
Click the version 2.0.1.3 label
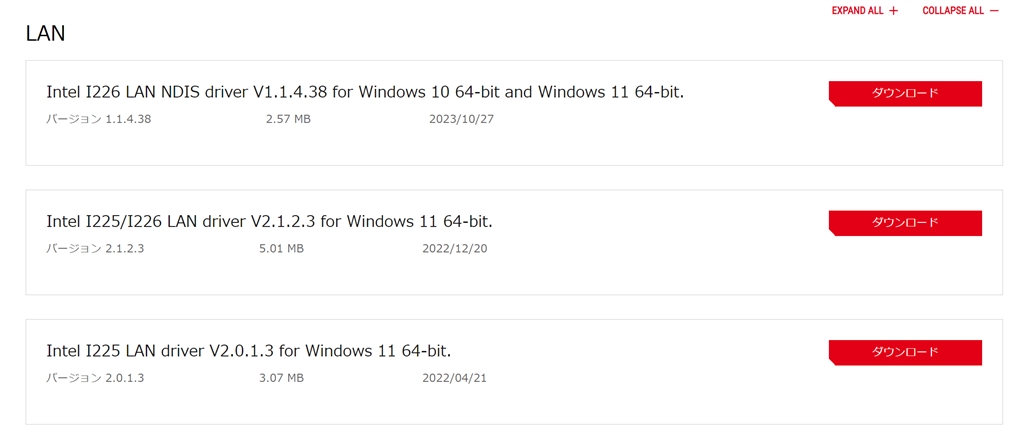(x=96, y=378)
